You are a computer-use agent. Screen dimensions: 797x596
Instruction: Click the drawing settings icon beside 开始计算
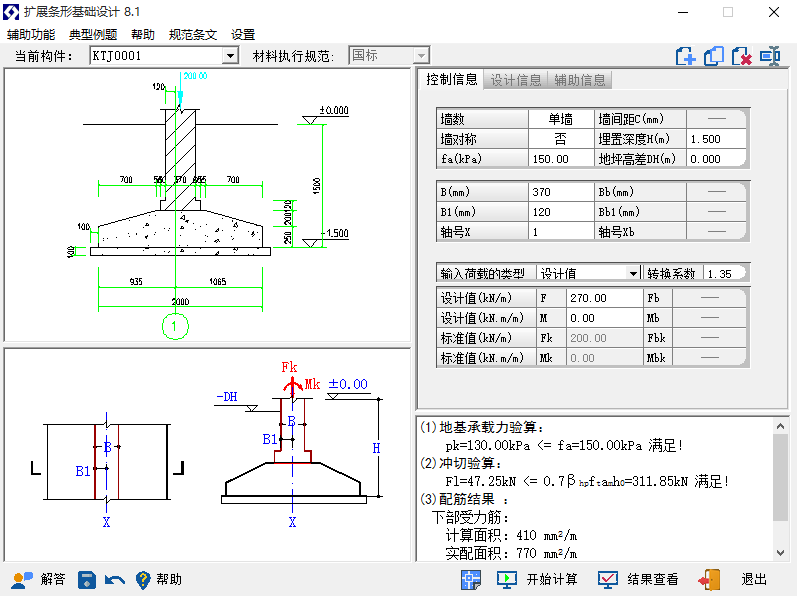coord(471,580)
